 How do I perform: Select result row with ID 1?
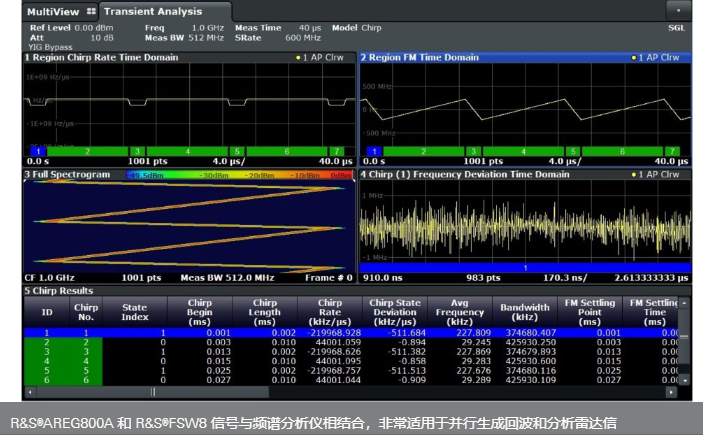pyautogui.click(x=351, y=333)
